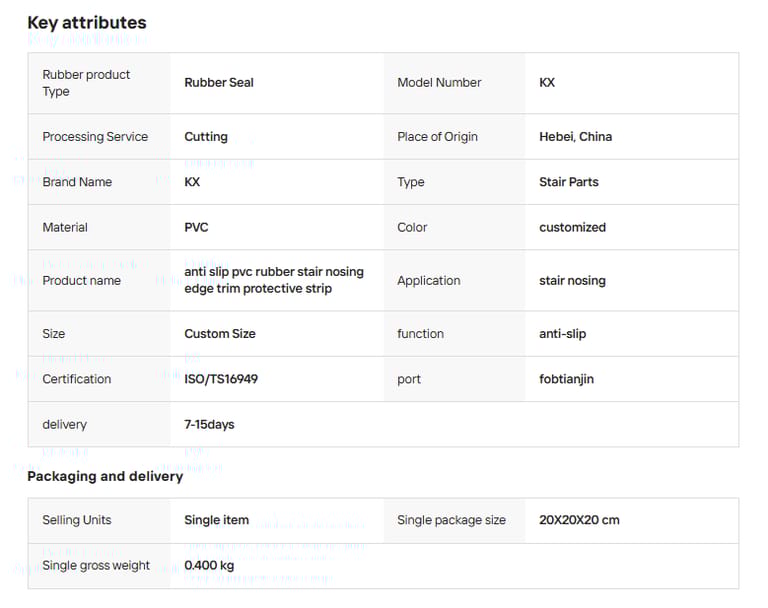Screen dimensions: 768x608
Task: Select the Cutting value text
Action: coord(206,137)
